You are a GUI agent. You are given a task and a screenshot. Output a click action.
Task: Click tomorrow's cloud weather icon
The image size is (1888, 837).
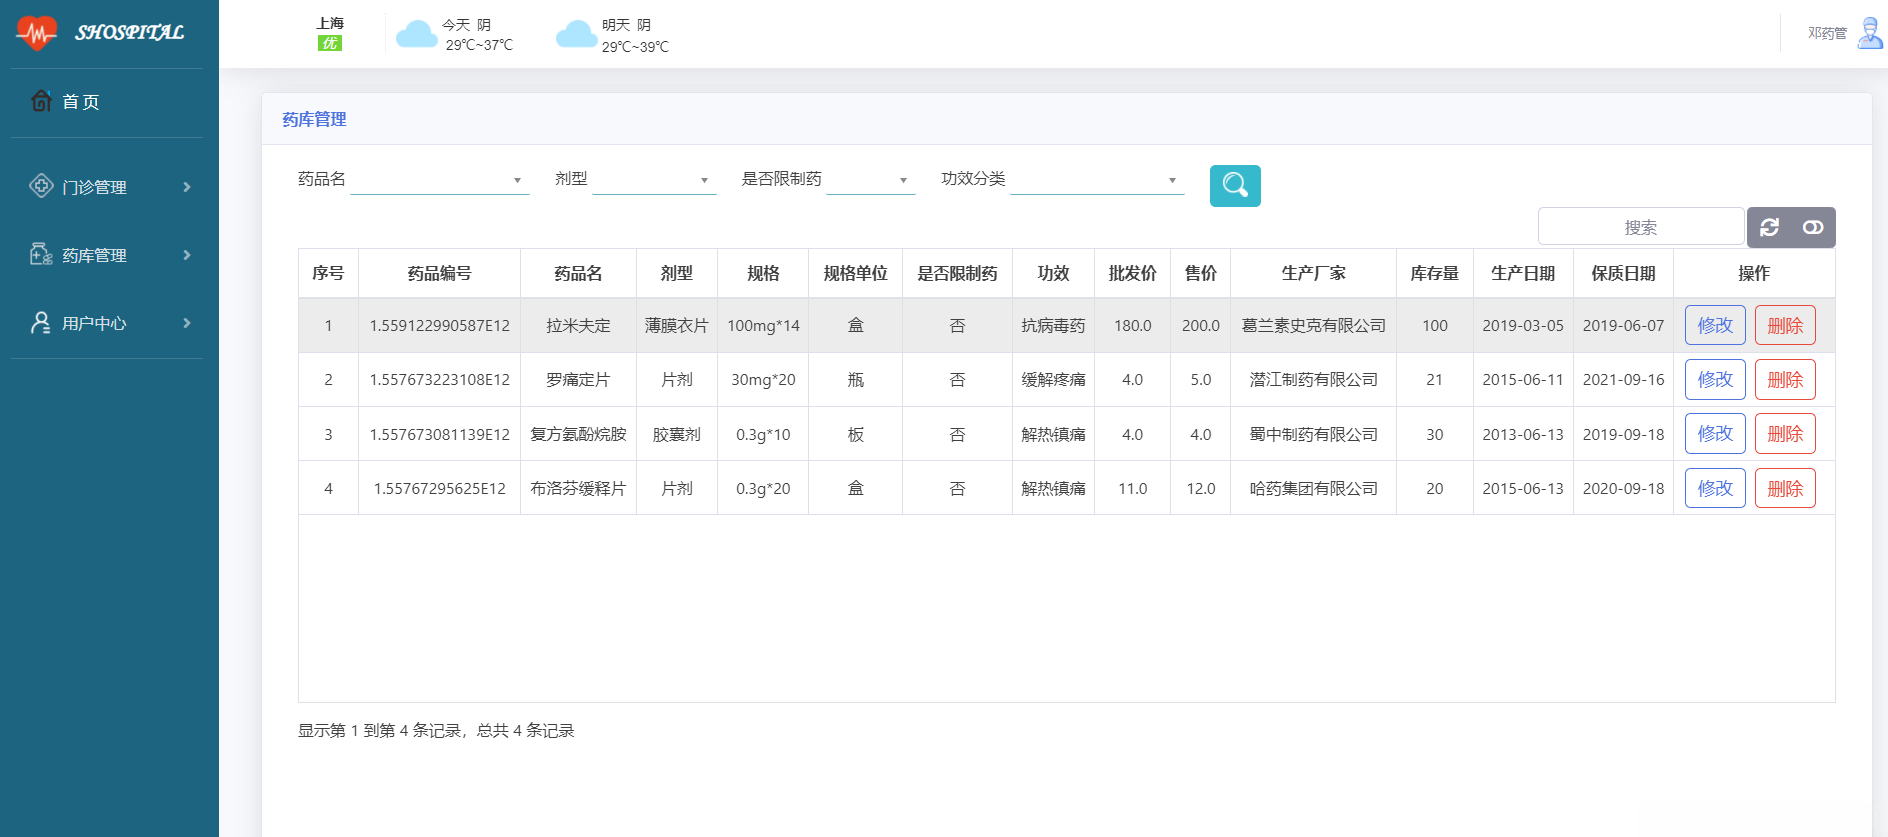(576, 35)
